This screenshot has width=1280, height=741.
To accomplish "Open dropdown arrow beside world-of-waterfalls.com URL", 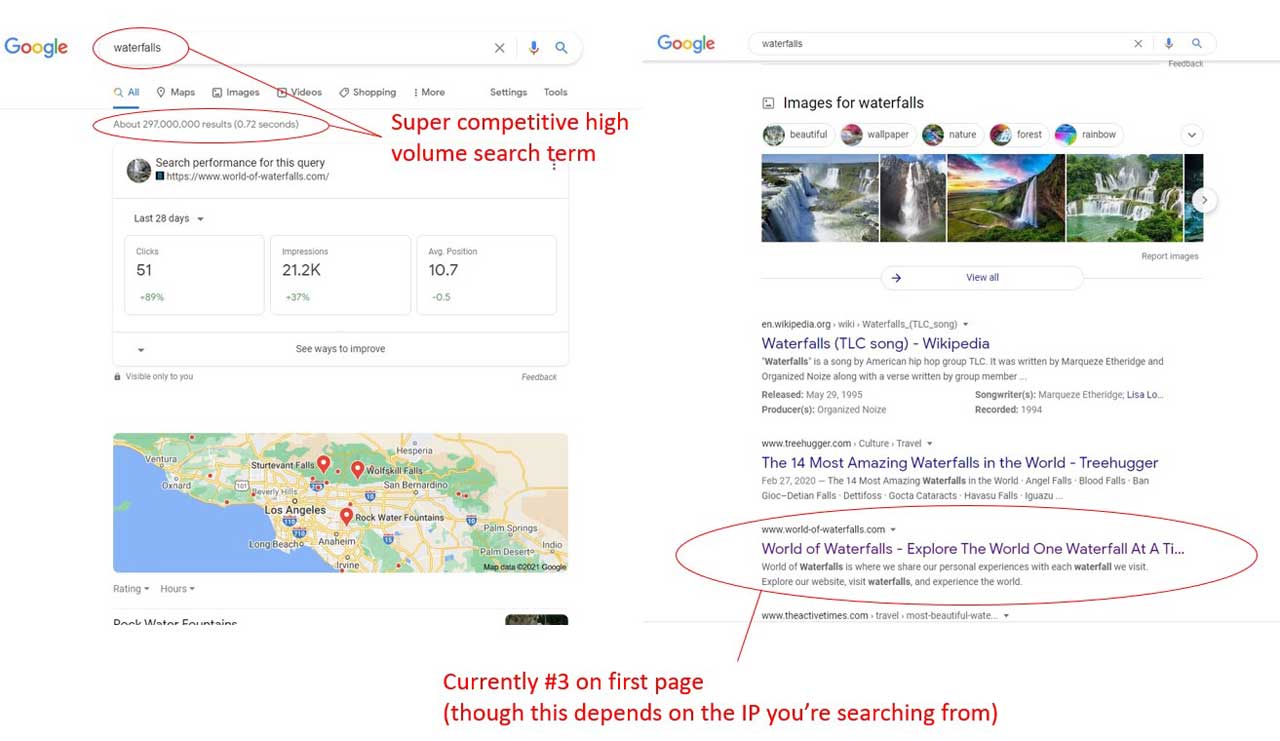I will coord(893,530).
